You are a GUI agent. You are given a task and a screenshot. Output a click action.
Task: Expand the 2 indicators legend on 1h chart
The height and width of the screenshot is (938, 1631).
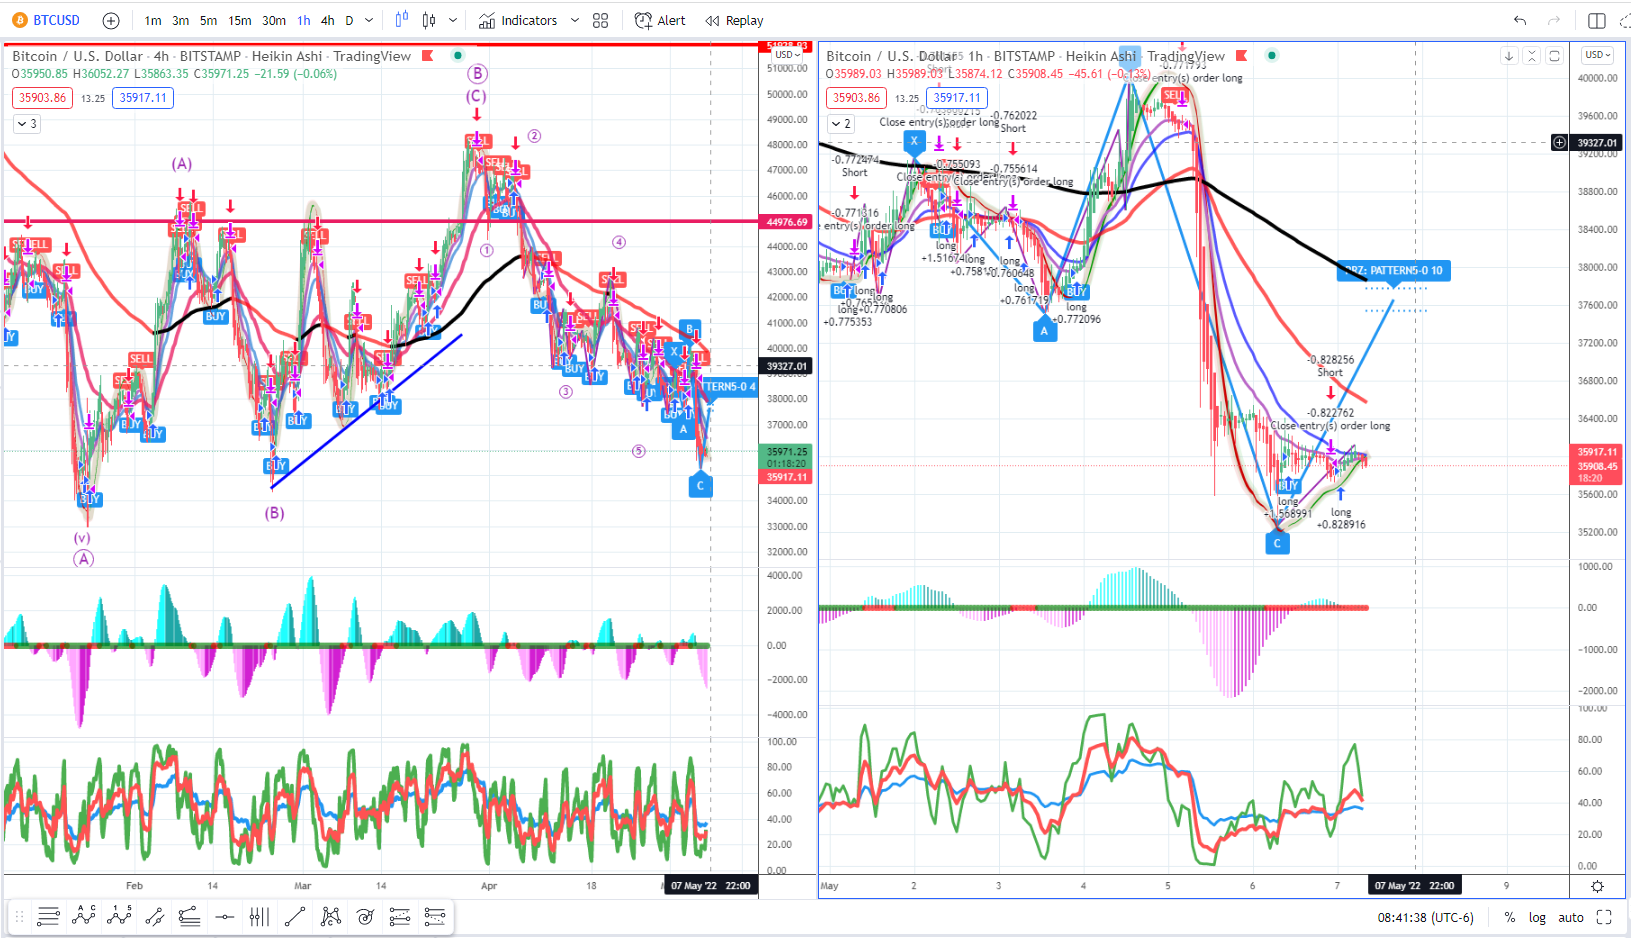click(x=841, y=124)
